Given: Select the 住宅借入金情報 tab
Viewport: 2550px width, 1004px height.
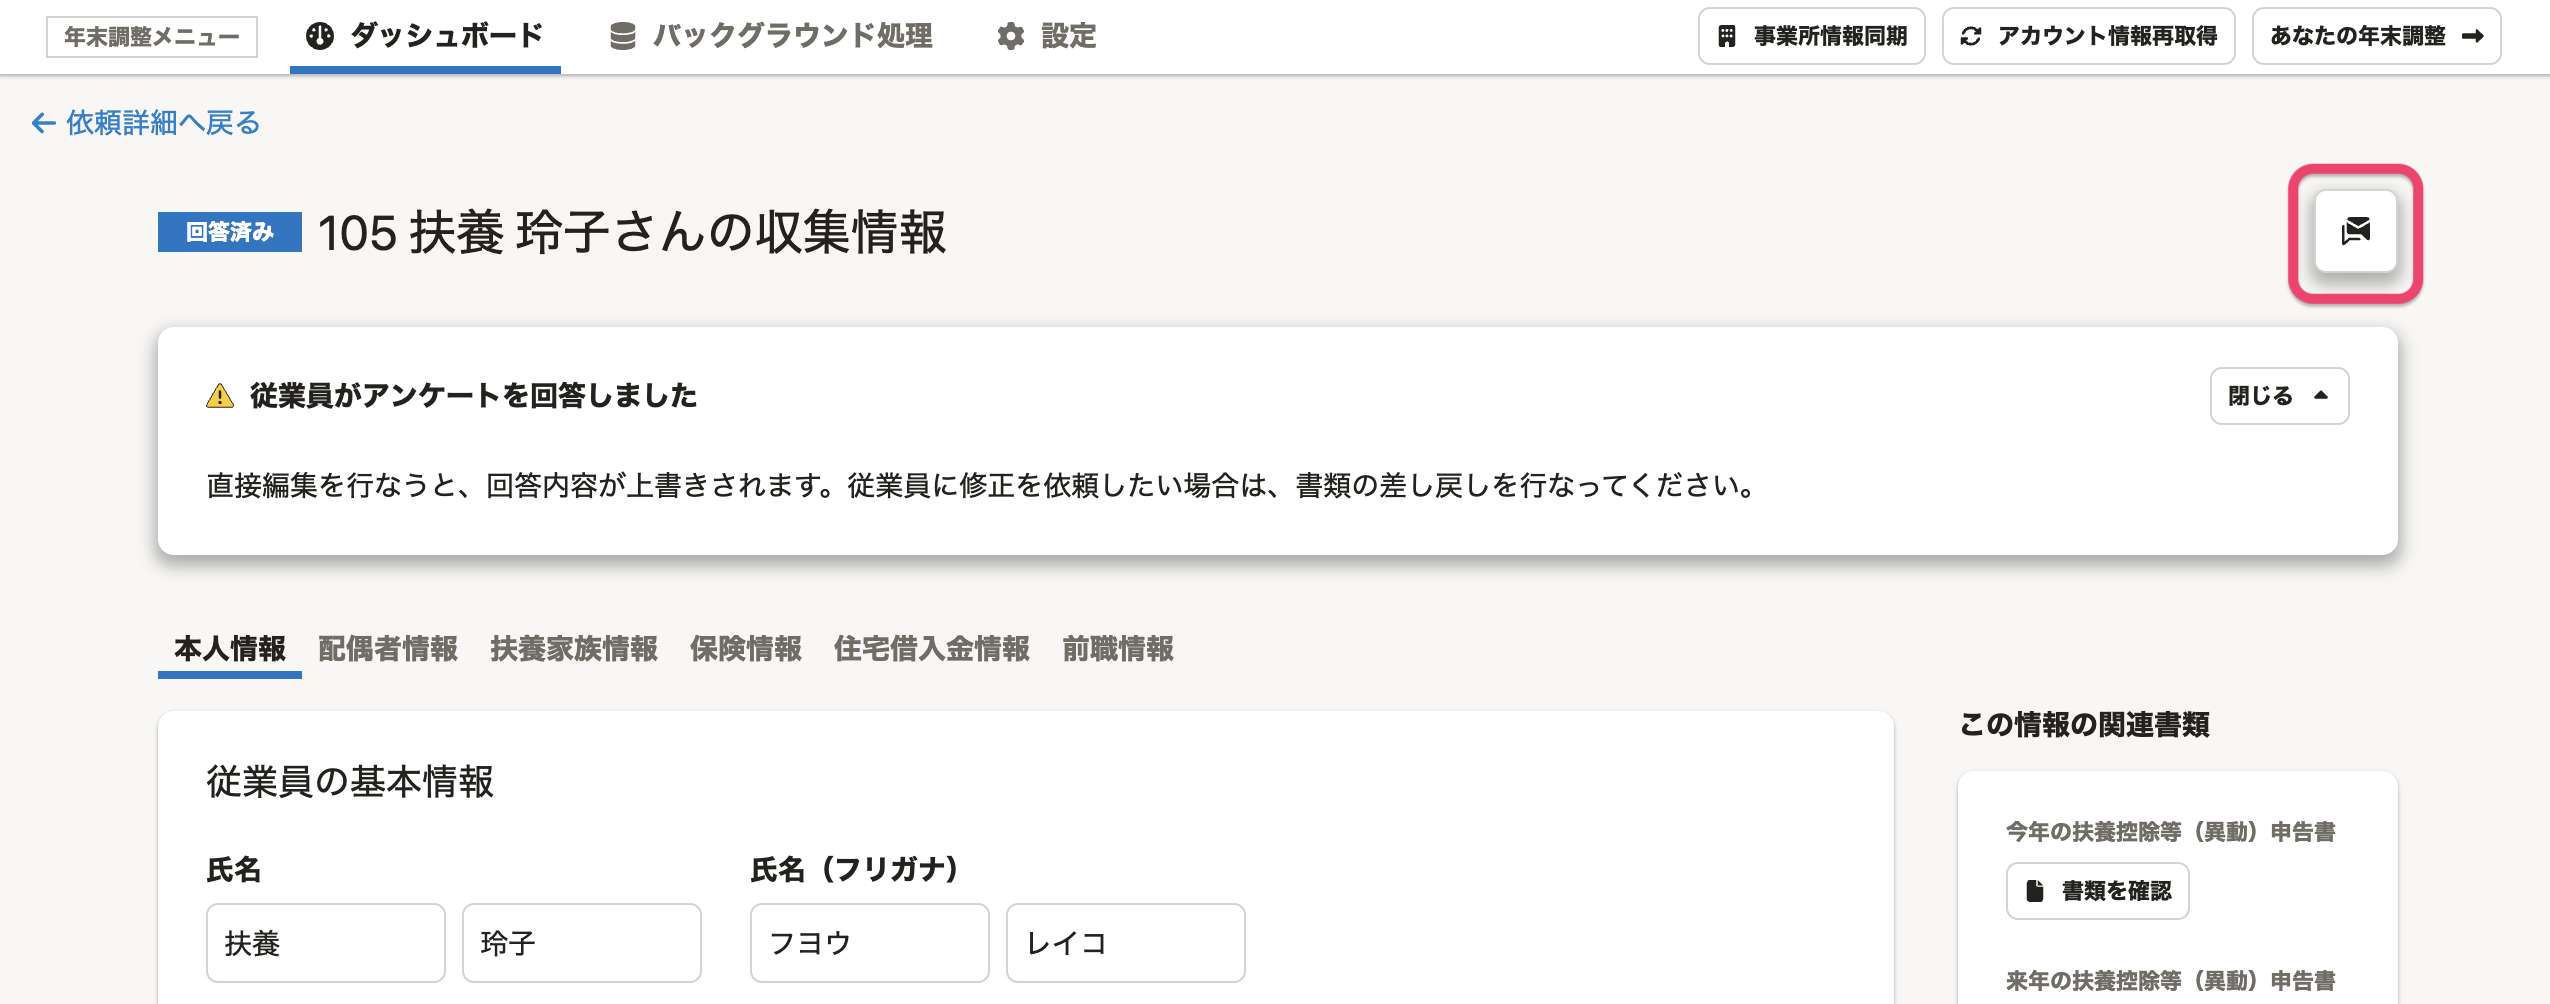Looking at the screenshot, I should tap(932, 649).
